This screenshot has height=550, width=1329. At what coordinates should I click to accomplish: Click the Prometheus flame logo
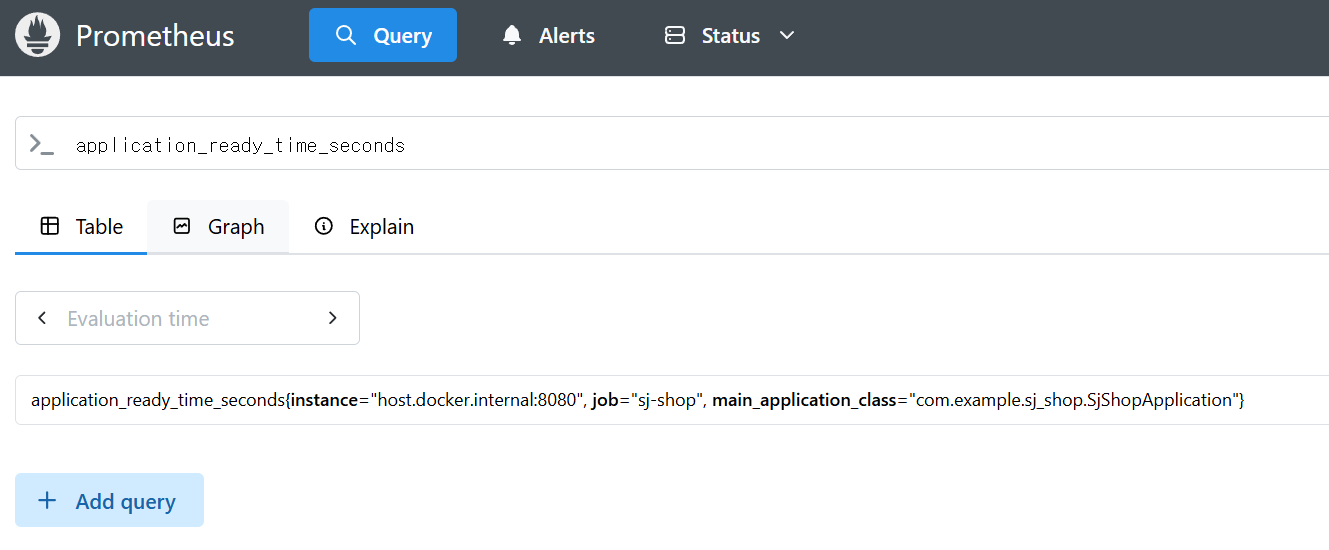click(x=38, y=36)
